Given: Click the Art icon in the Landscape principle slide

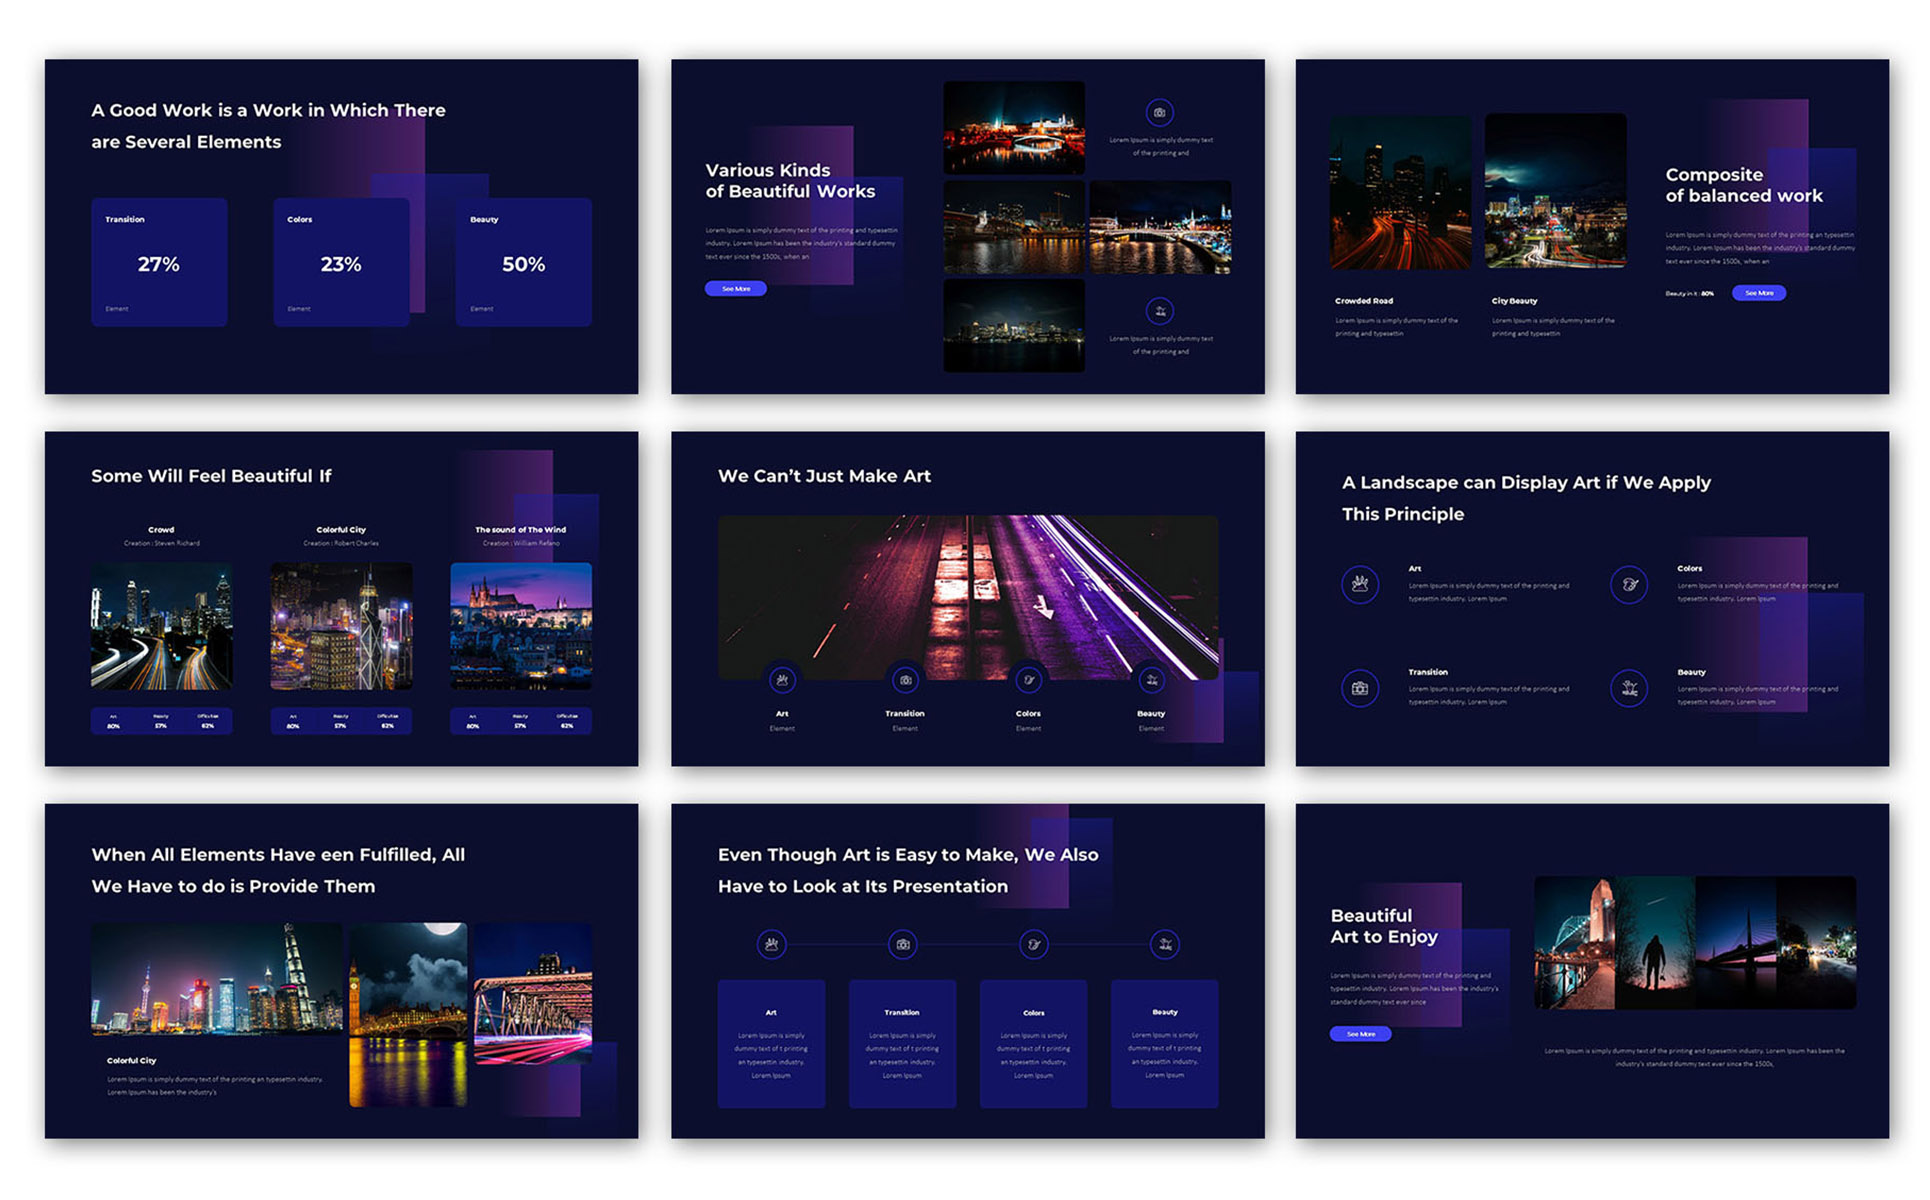Looking at the screenshot, I should 1360,585.
